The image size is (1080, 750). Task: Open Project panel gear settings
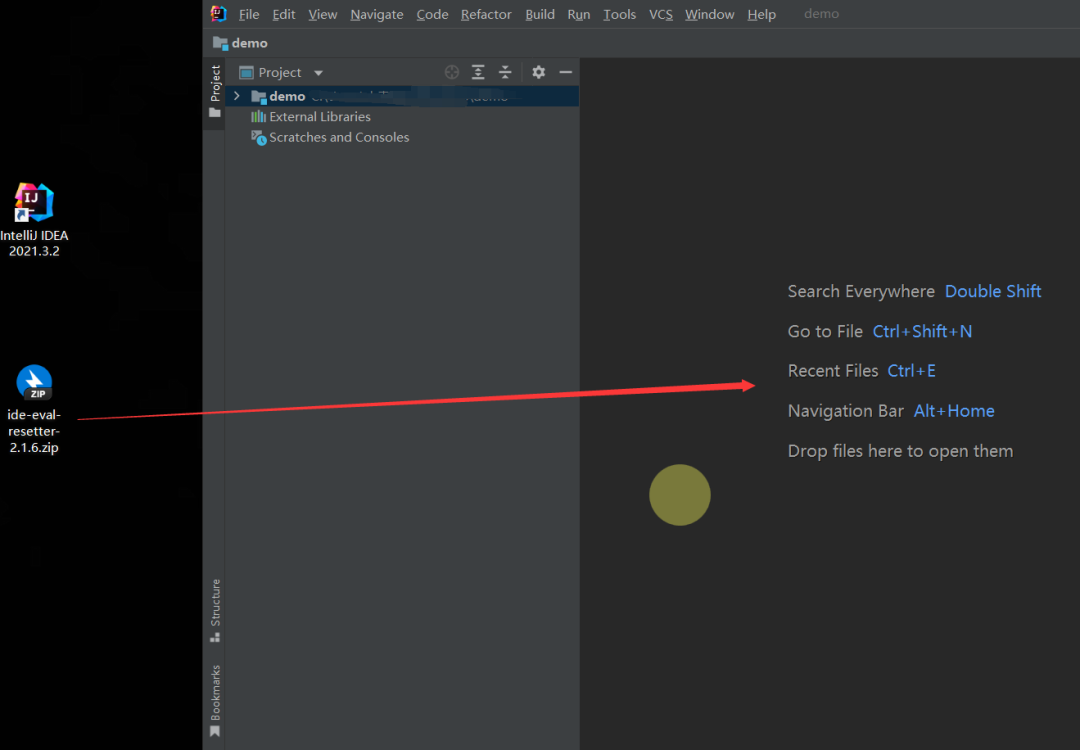click(x=539, y=72)
